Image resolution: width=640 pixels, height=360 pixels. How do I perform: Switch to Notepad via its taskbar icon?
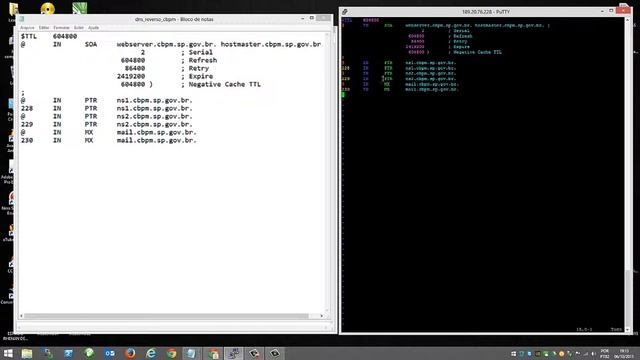(x=191, y=353)
